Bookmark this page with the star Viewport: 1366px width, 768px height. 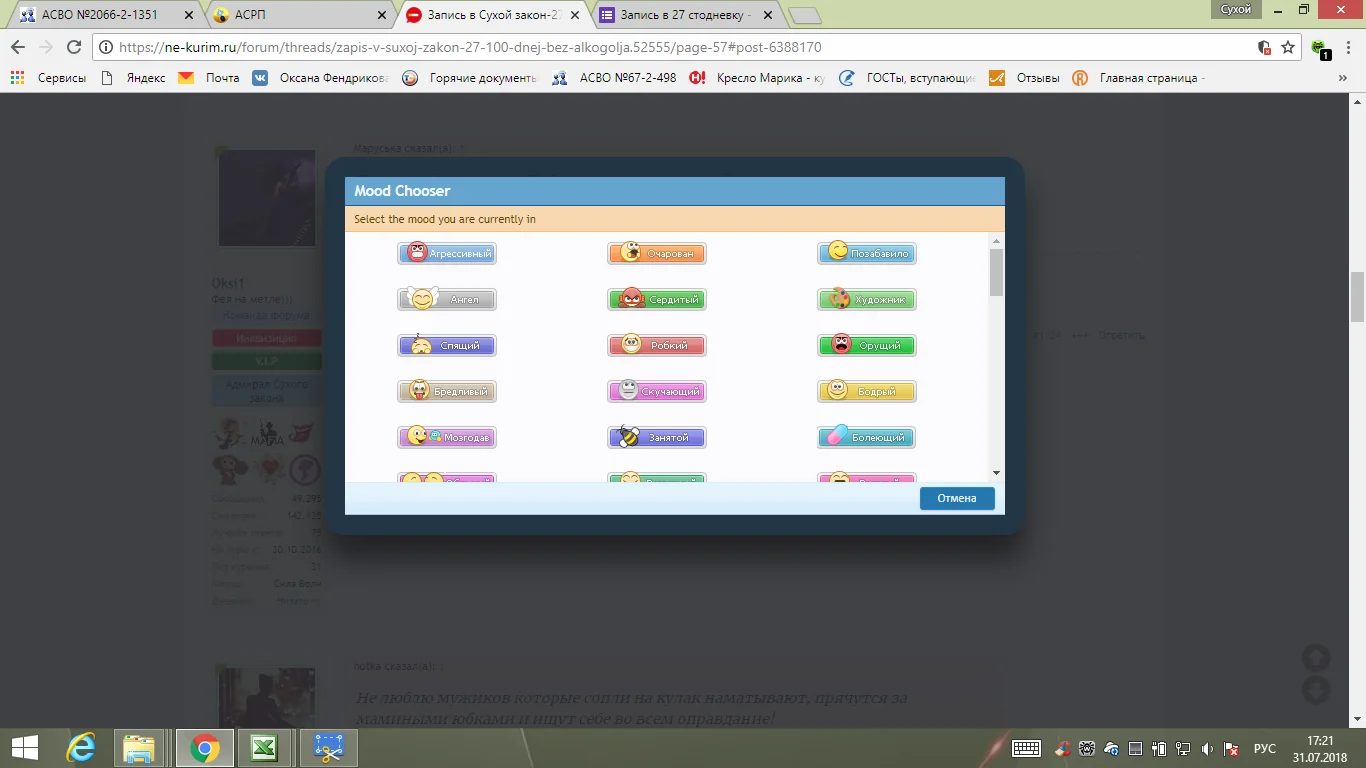click(x=1288, y=47)
